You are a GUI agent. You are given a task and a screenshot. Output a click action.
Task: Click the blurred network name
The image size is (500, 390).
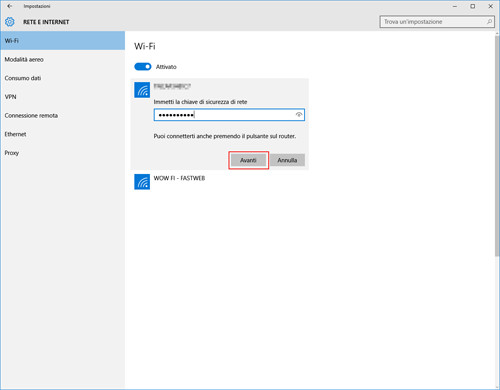172,86
